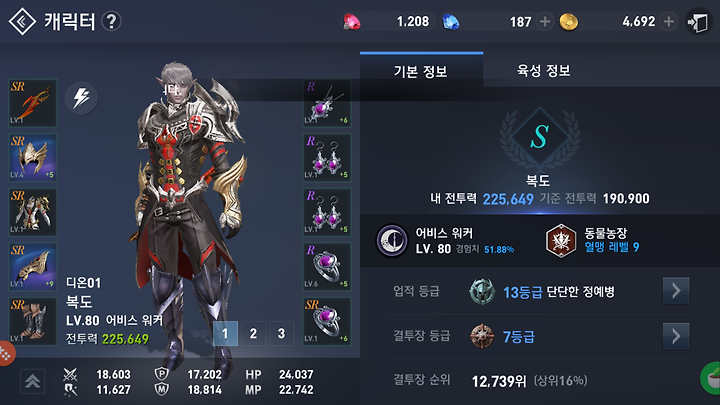Switch to equipment preset 2
This screenshot has width=720, height=405.
[x=253, y=333]
